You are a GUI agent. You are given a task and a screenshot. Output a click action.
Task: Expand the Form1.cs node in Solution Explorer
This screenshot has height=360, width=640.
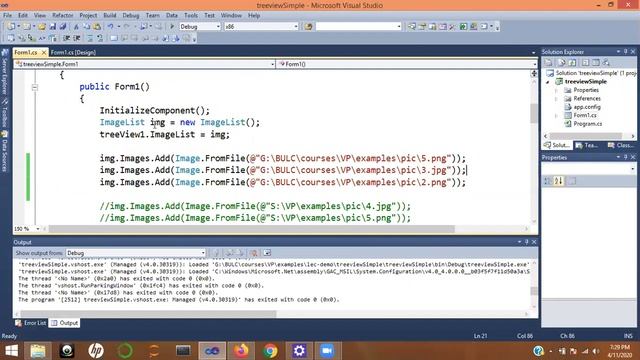[x=556, y=116]
